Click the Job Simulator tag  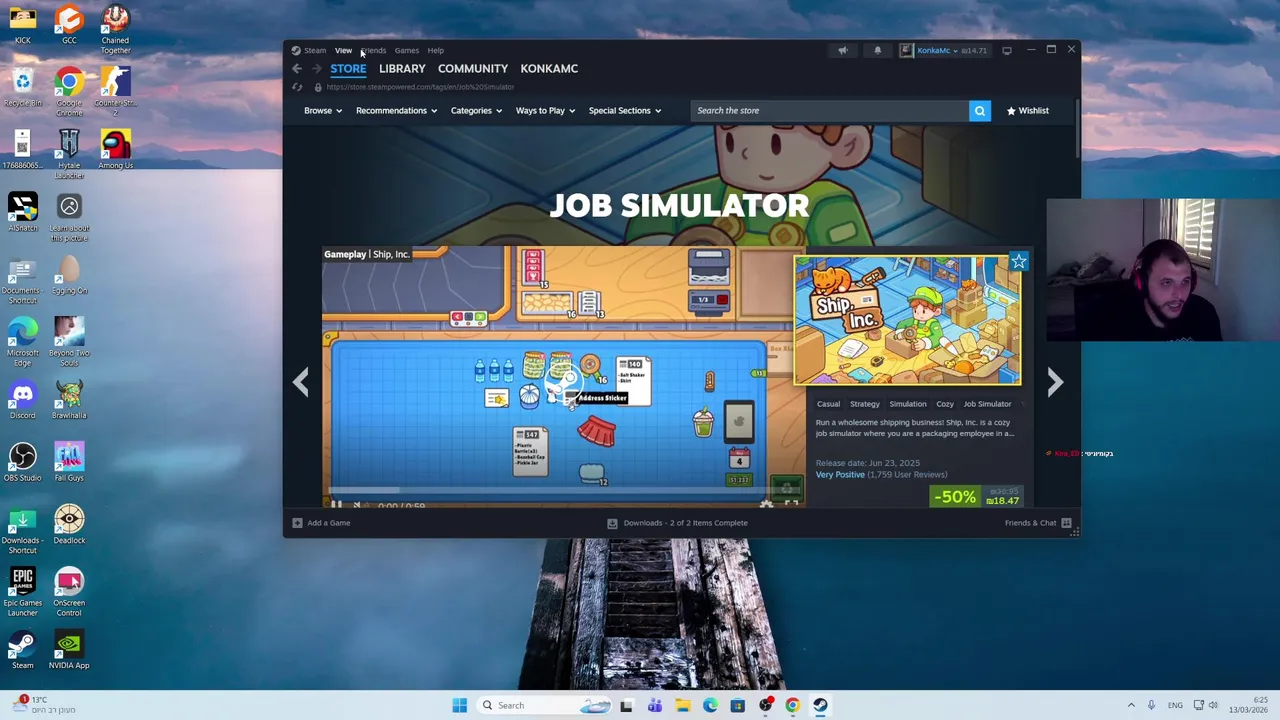point(987,404)
